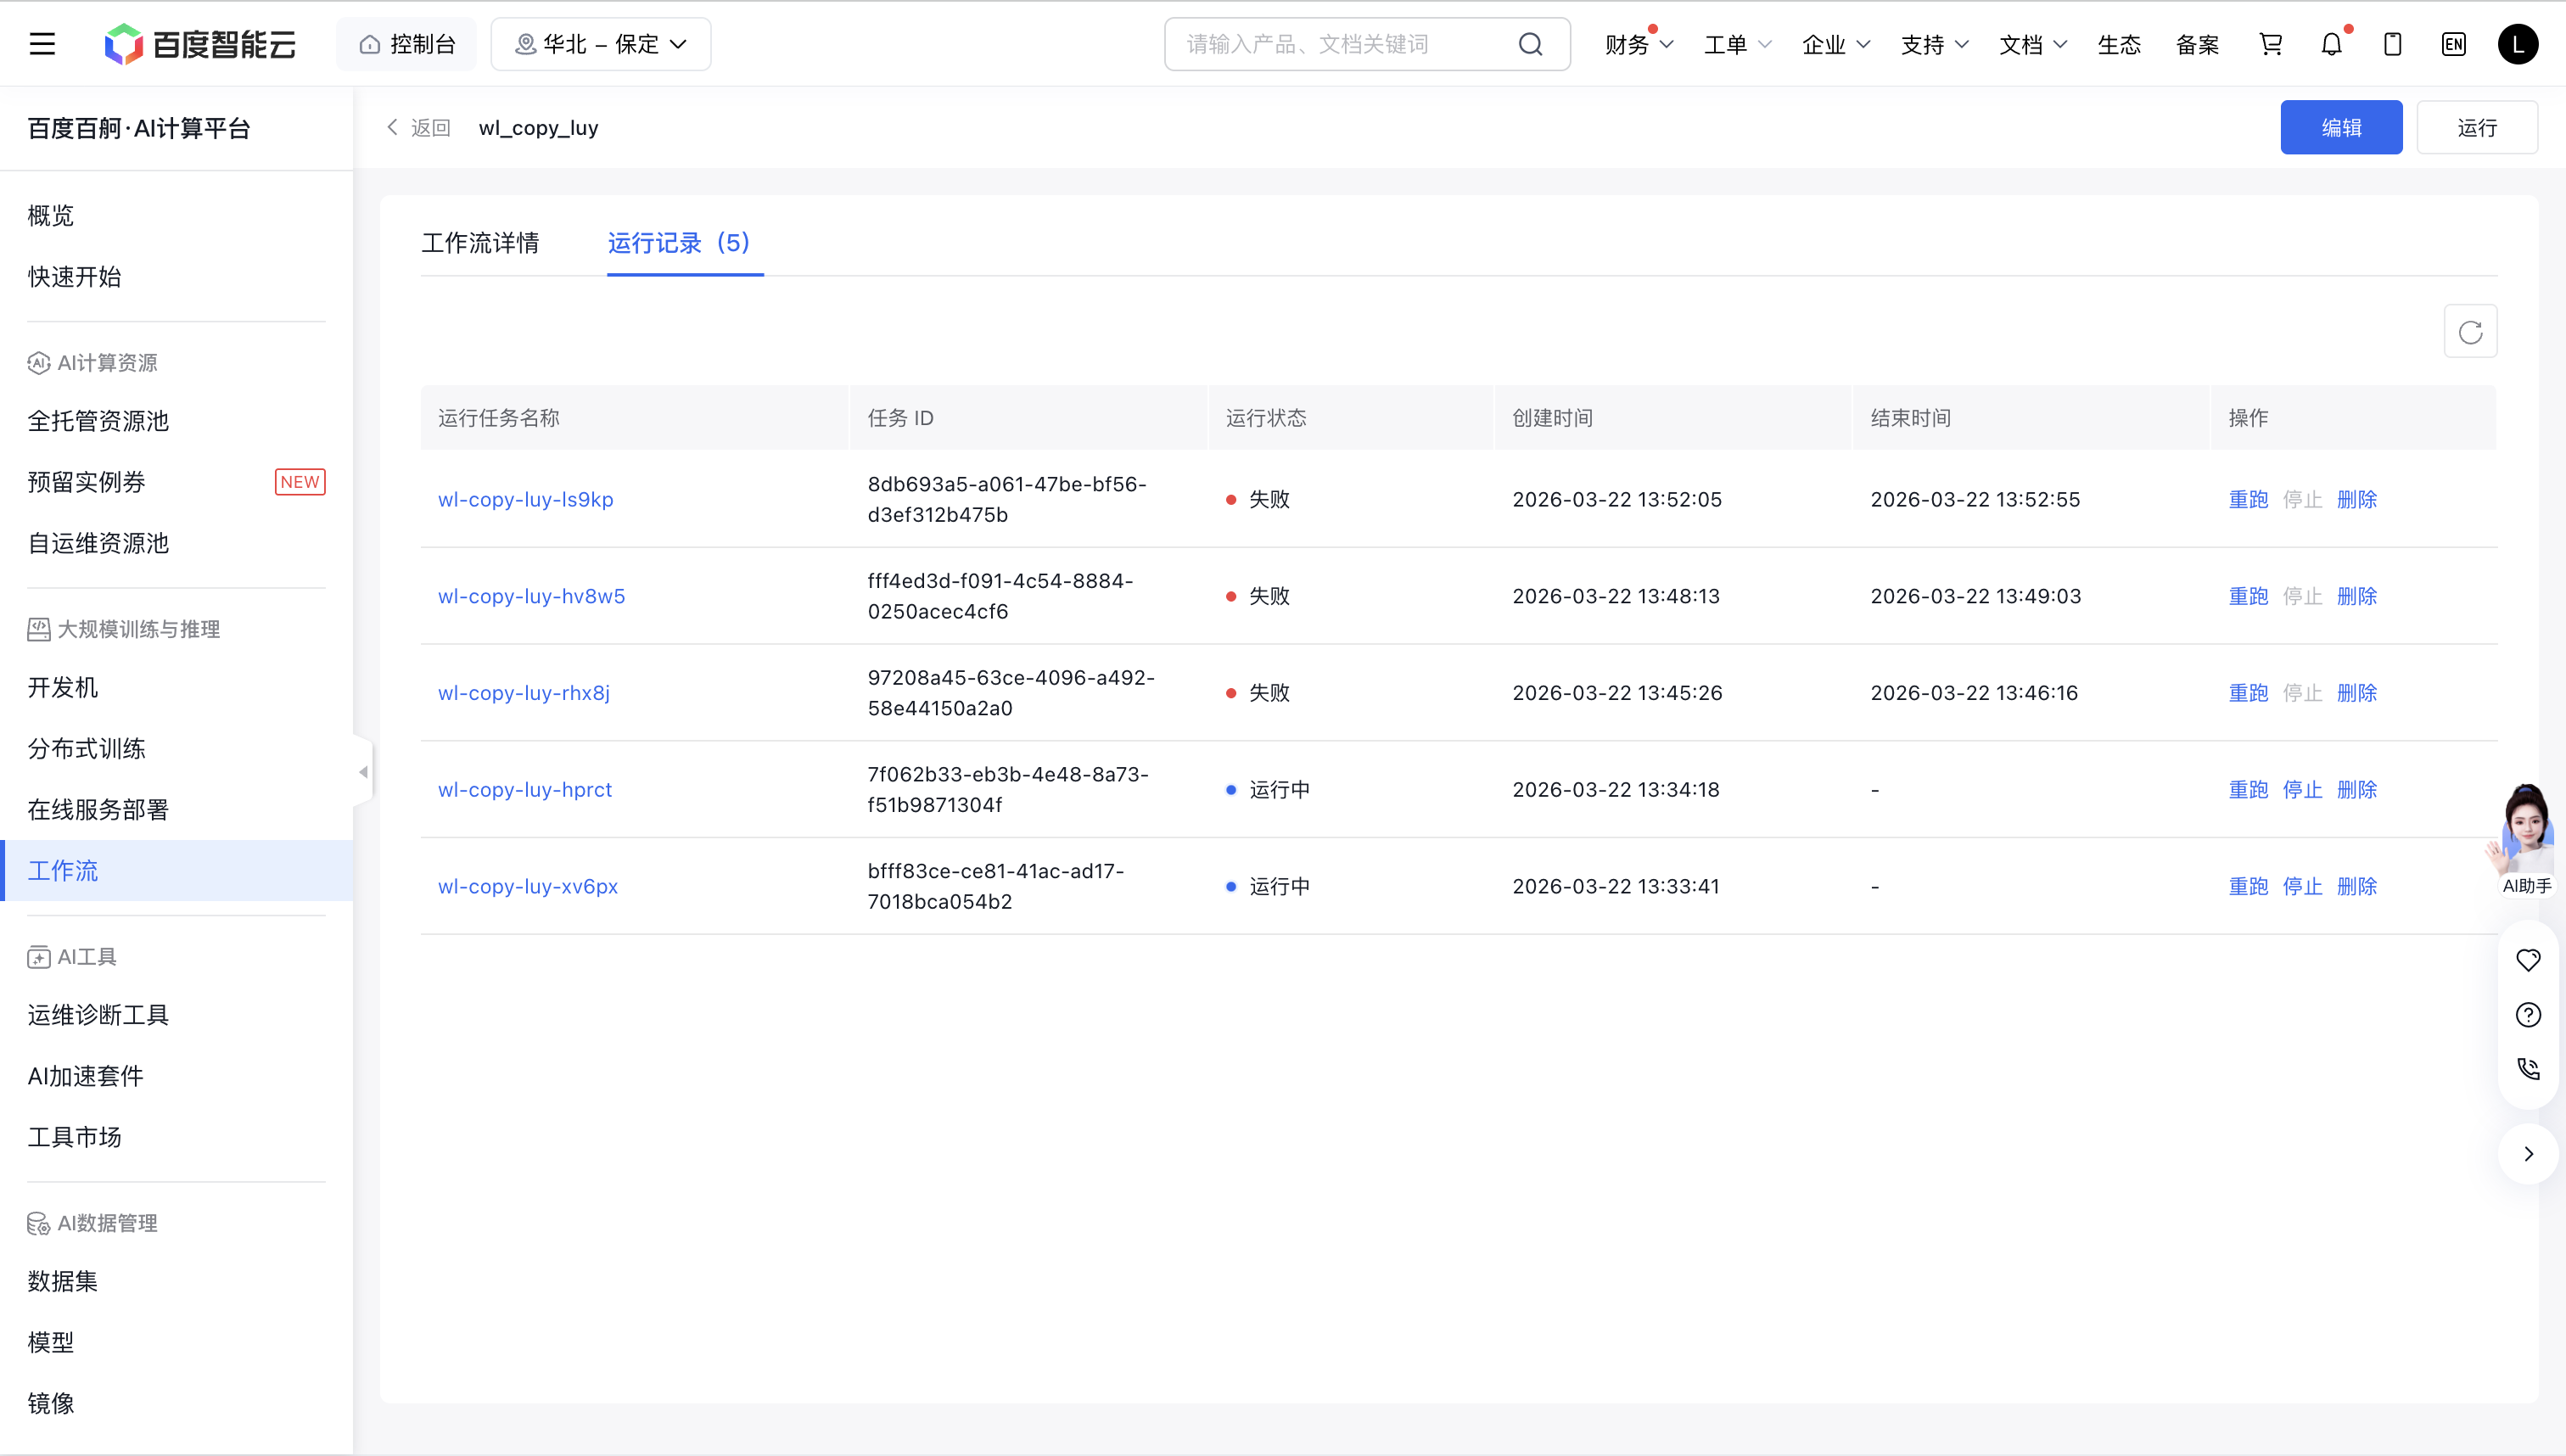
Task: Click the heart favorite icon on the right
Action: click(2528, 960)
